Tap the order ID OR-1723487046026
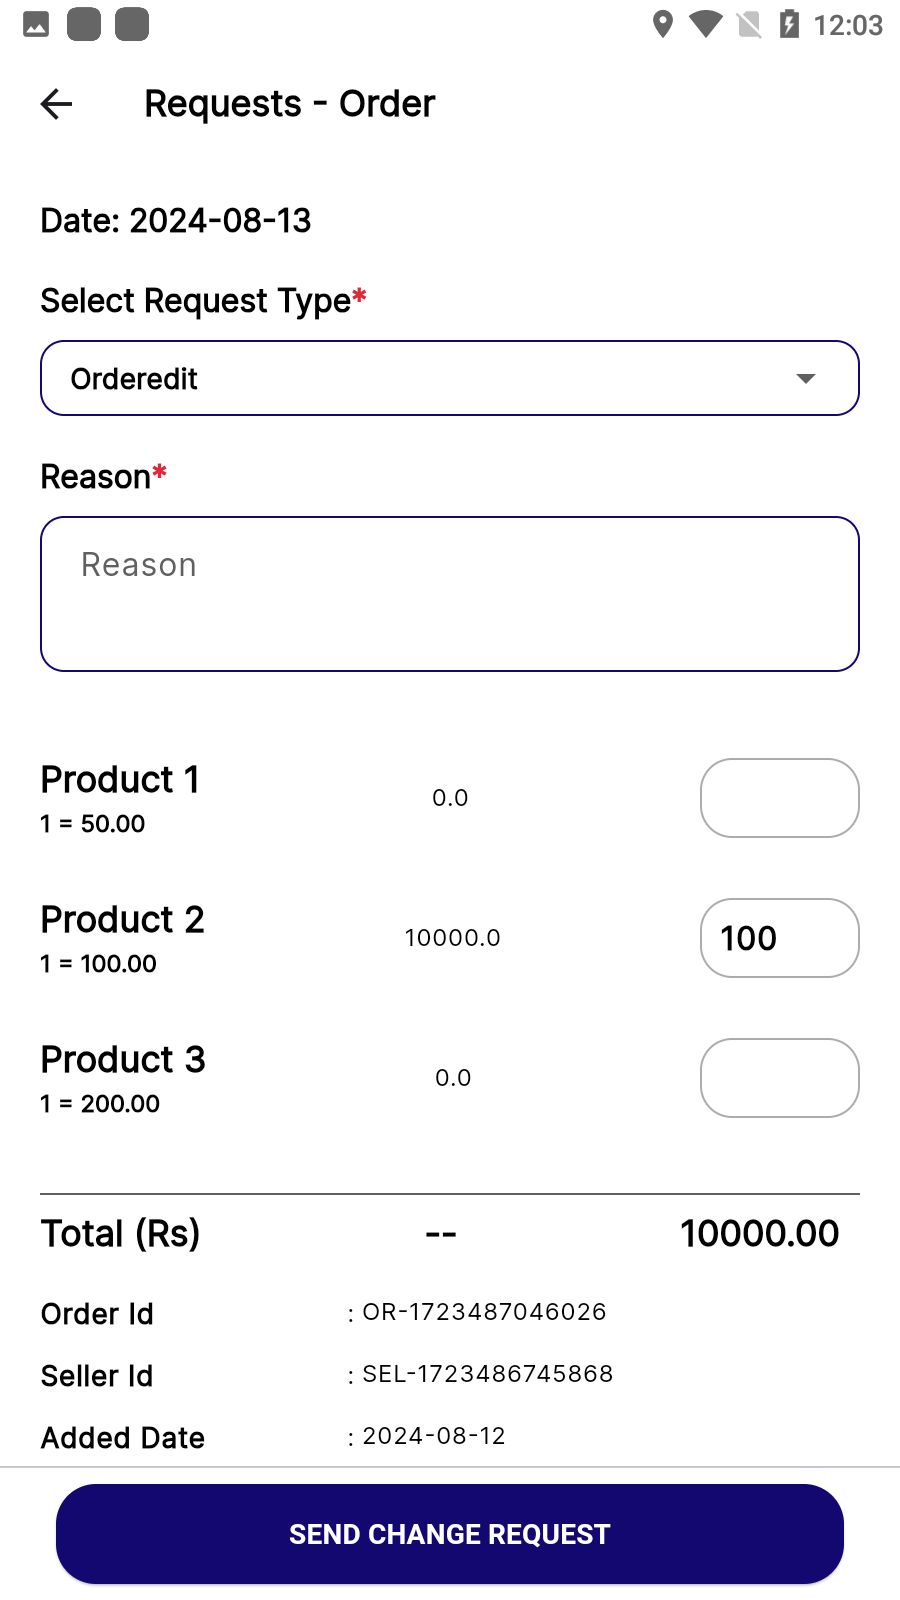The height and width of the screenshot is (1600, 900). (484, 1312)
